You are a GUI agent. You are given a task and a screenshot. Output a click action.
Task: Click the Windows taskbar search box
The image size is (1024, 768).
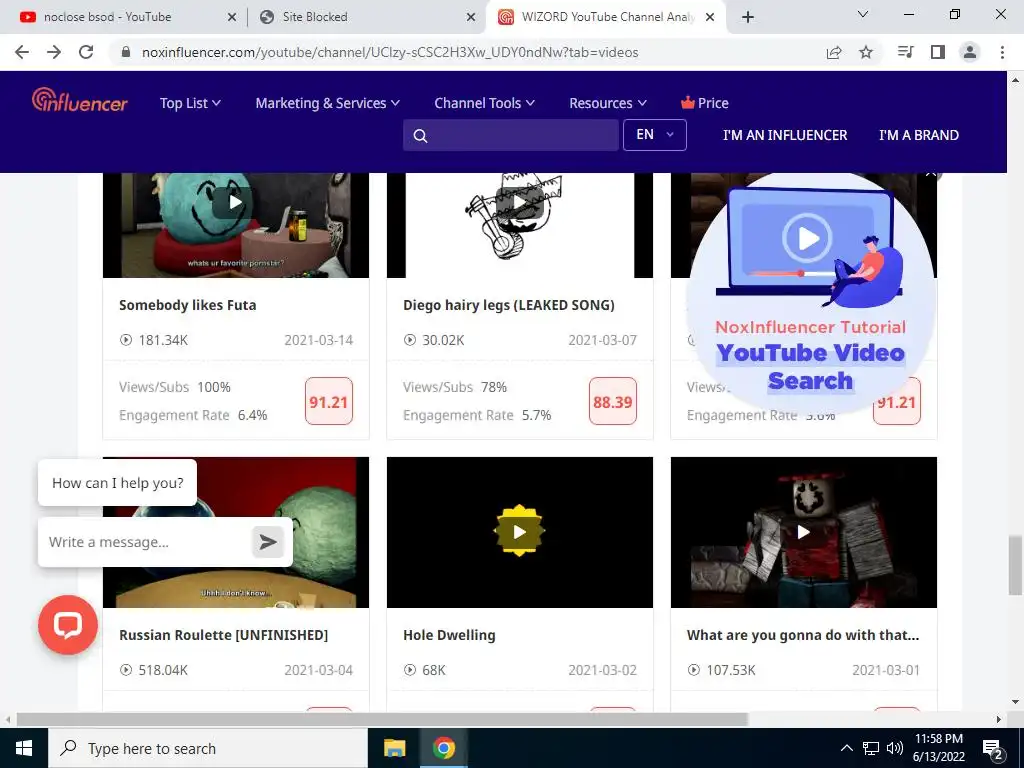pyautogui.click(x=208, y=748)
